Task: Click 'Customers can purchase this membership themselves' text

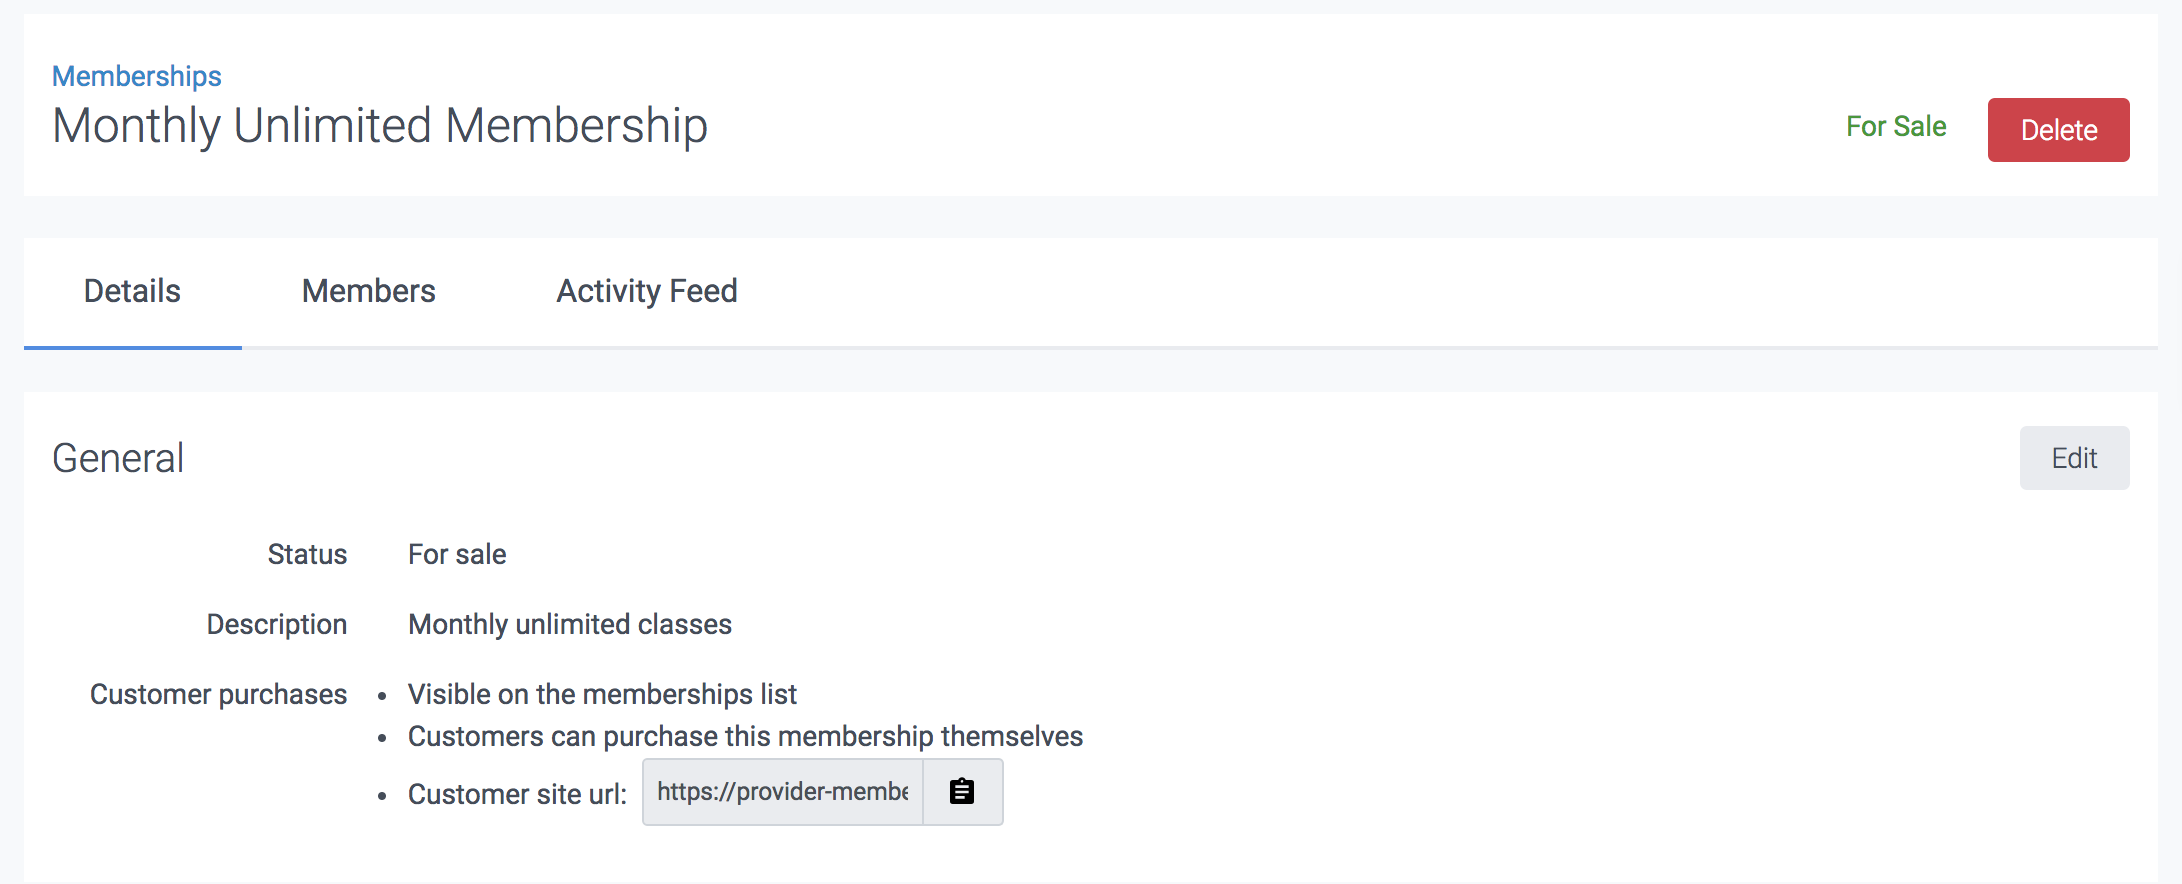Action: pyautogui.click(x=745, y=736)
